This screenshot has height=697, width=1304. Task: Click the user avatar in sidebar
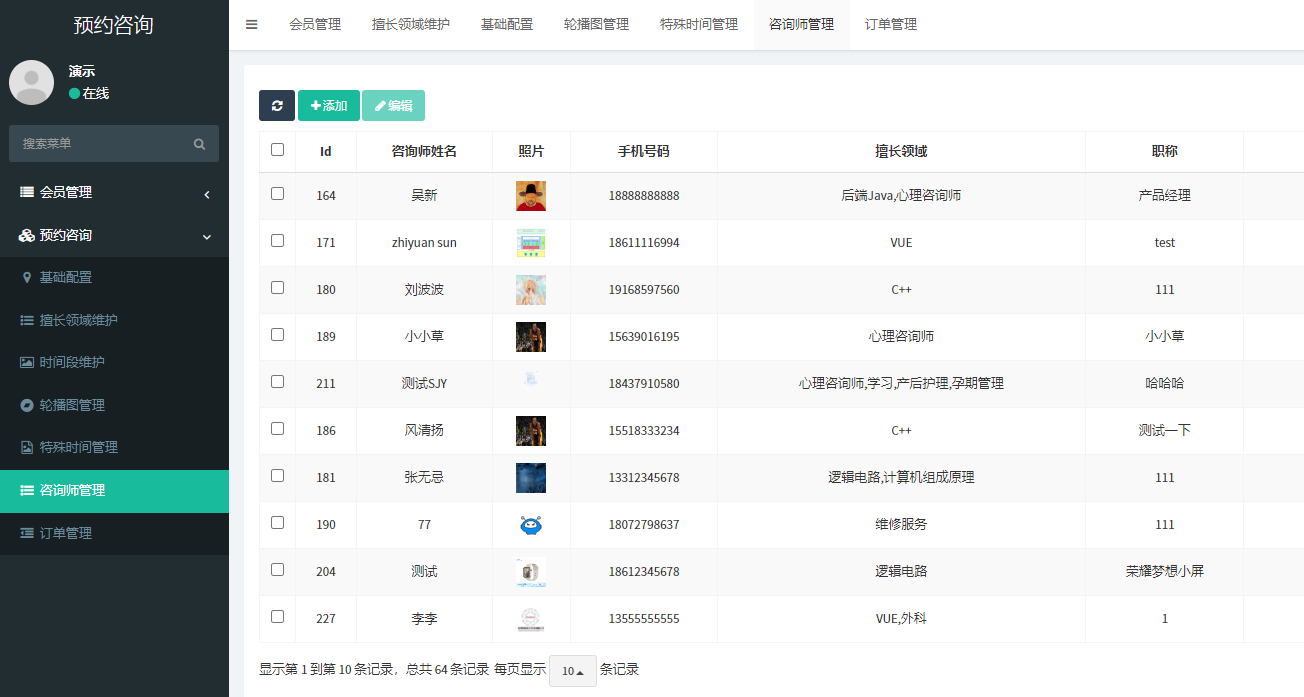pyautogui.click(x=31, y=82)
